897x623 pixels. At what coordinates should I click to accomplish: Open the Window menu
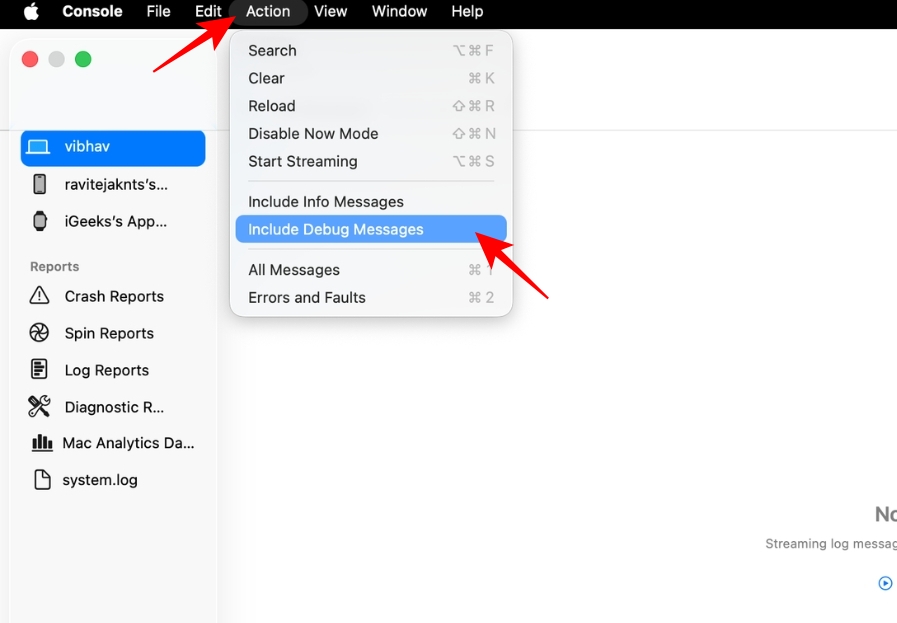coord(399,11)
